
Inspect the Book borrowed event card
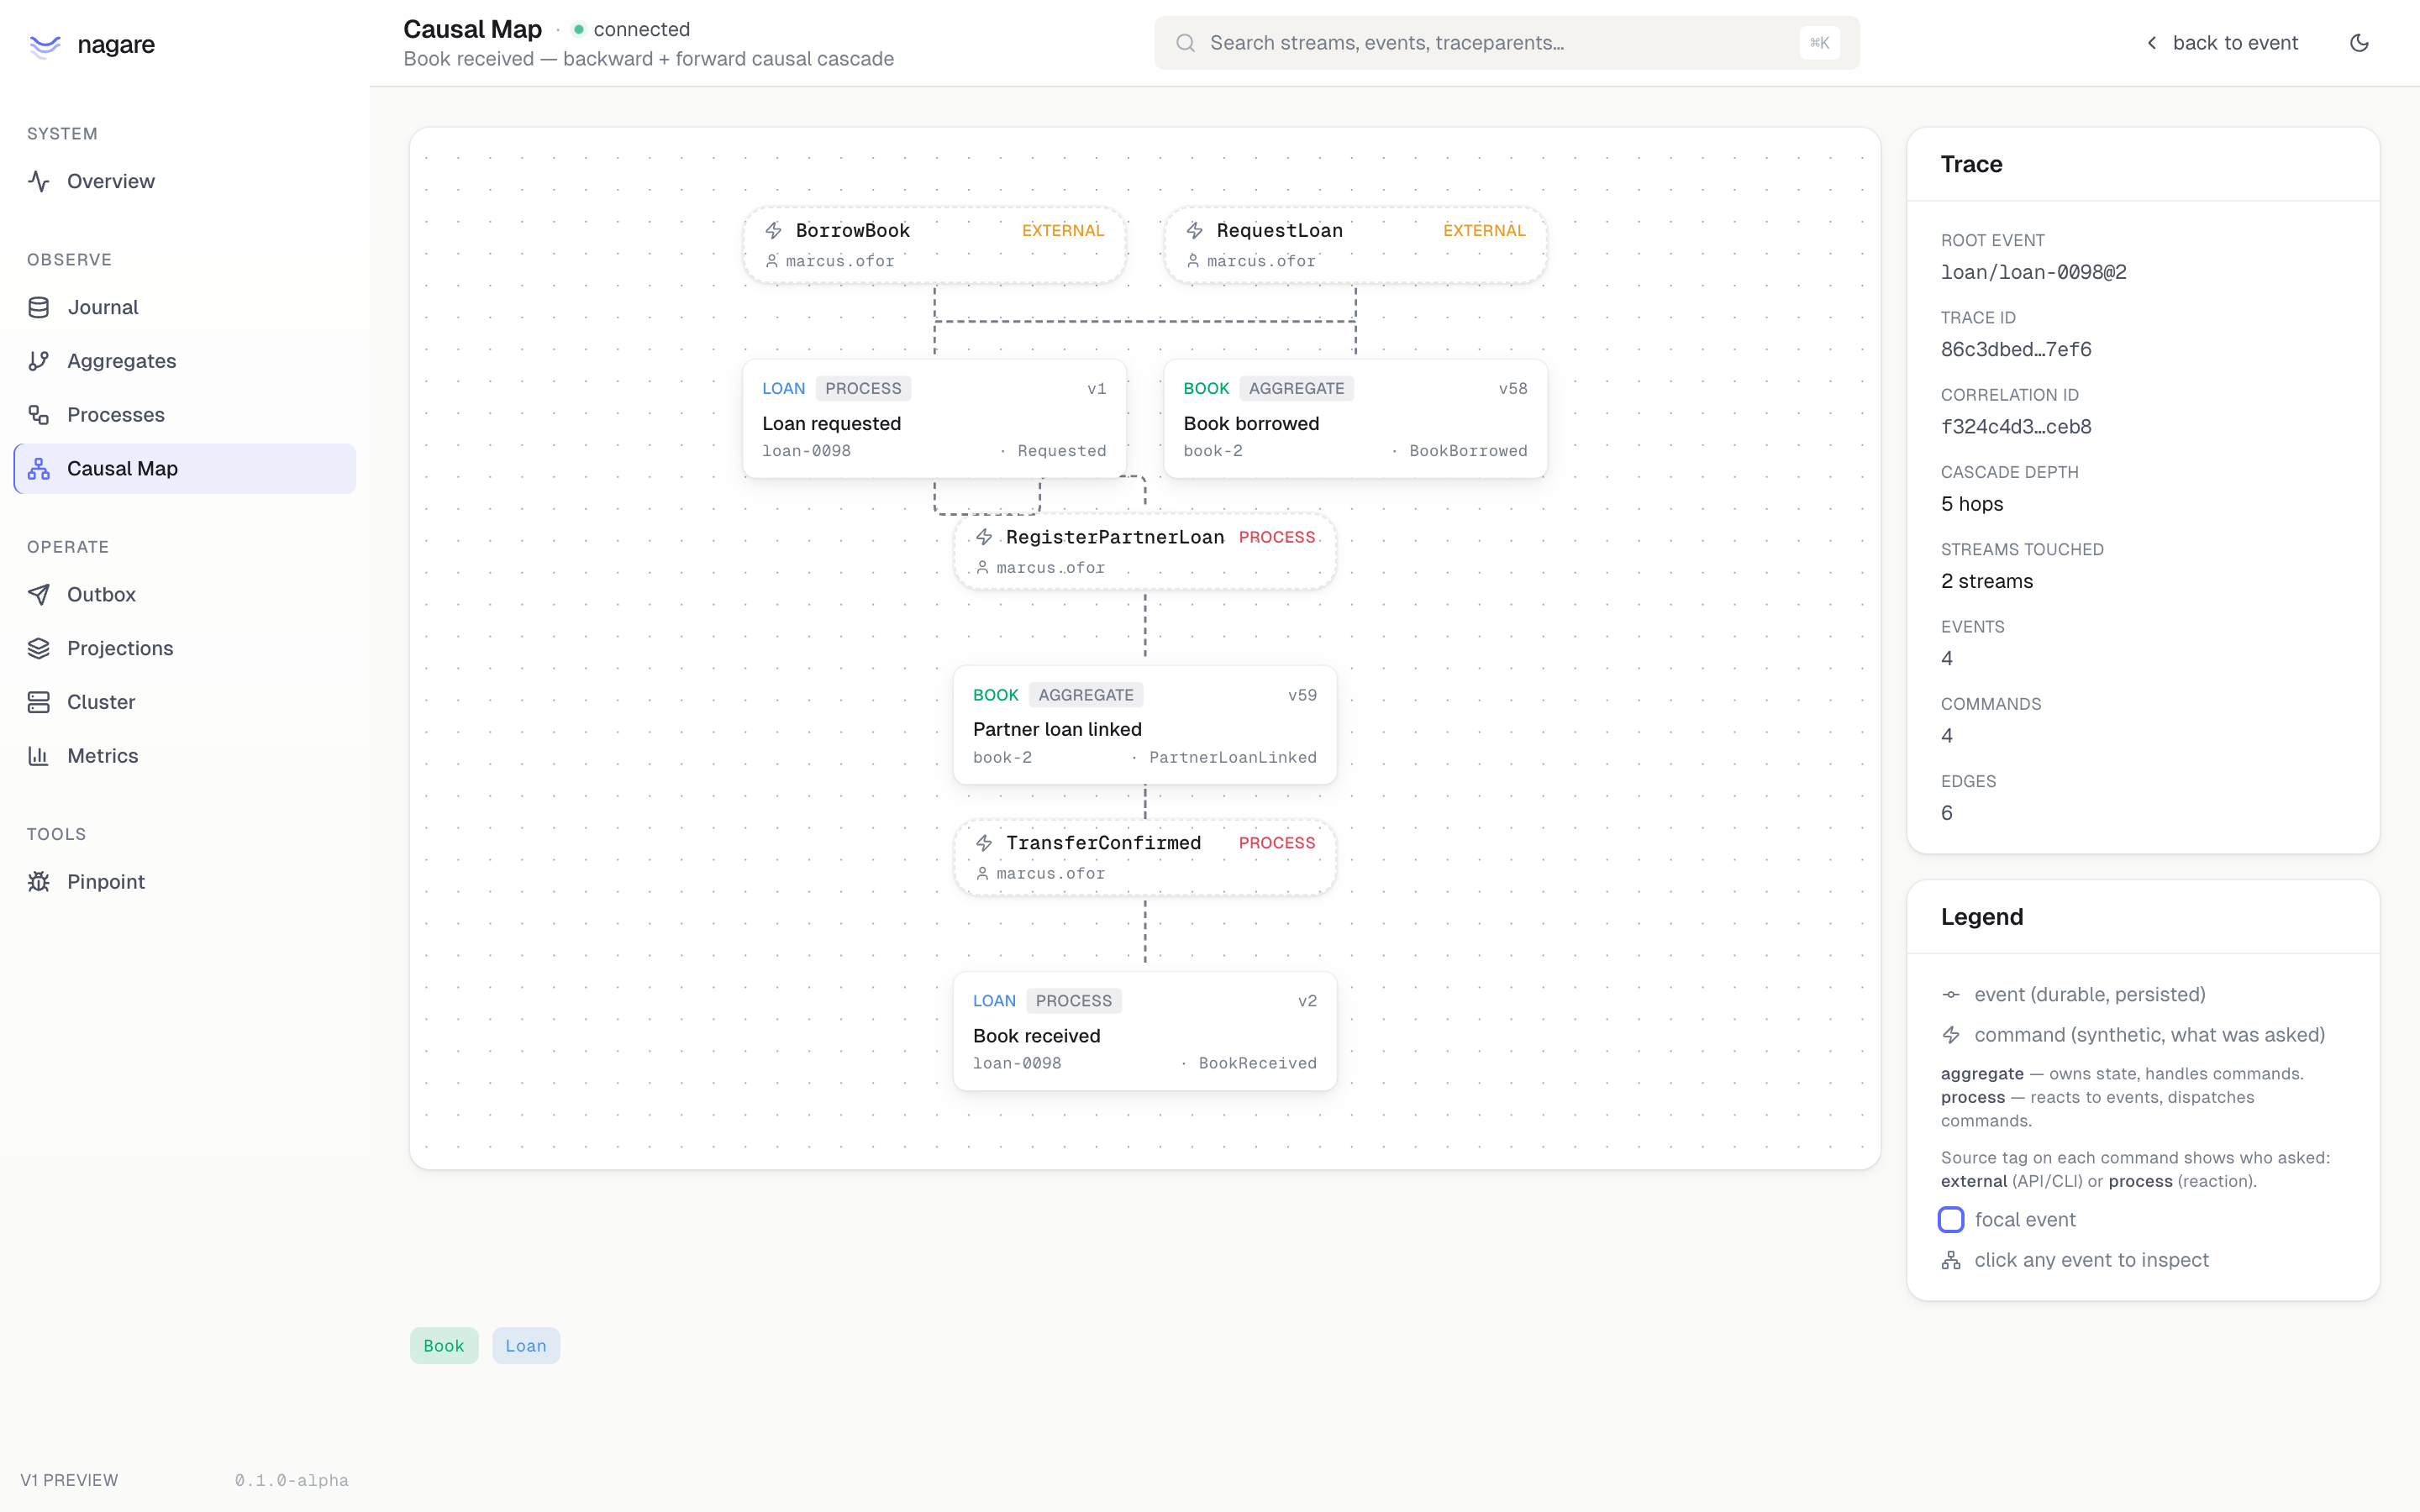pos(1355,419)
